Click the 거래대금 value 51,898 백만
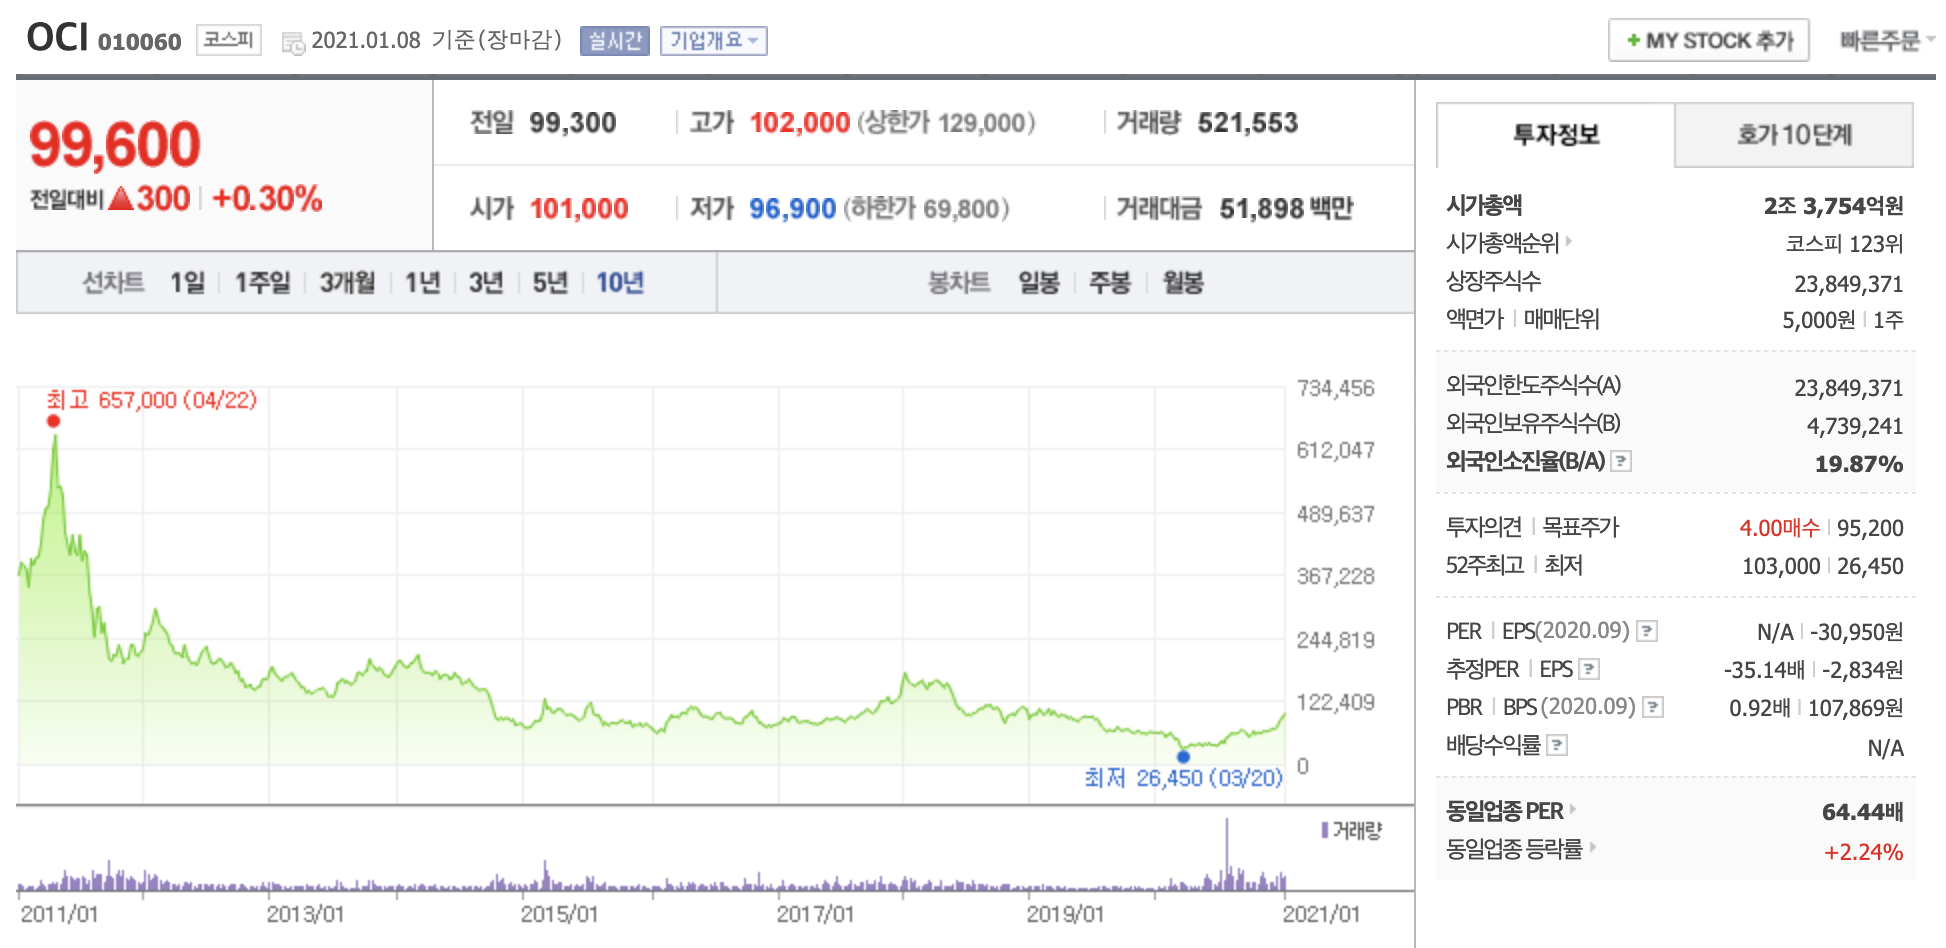Viewport: 1946px width, 948px height. click(x=1286, y=209)
